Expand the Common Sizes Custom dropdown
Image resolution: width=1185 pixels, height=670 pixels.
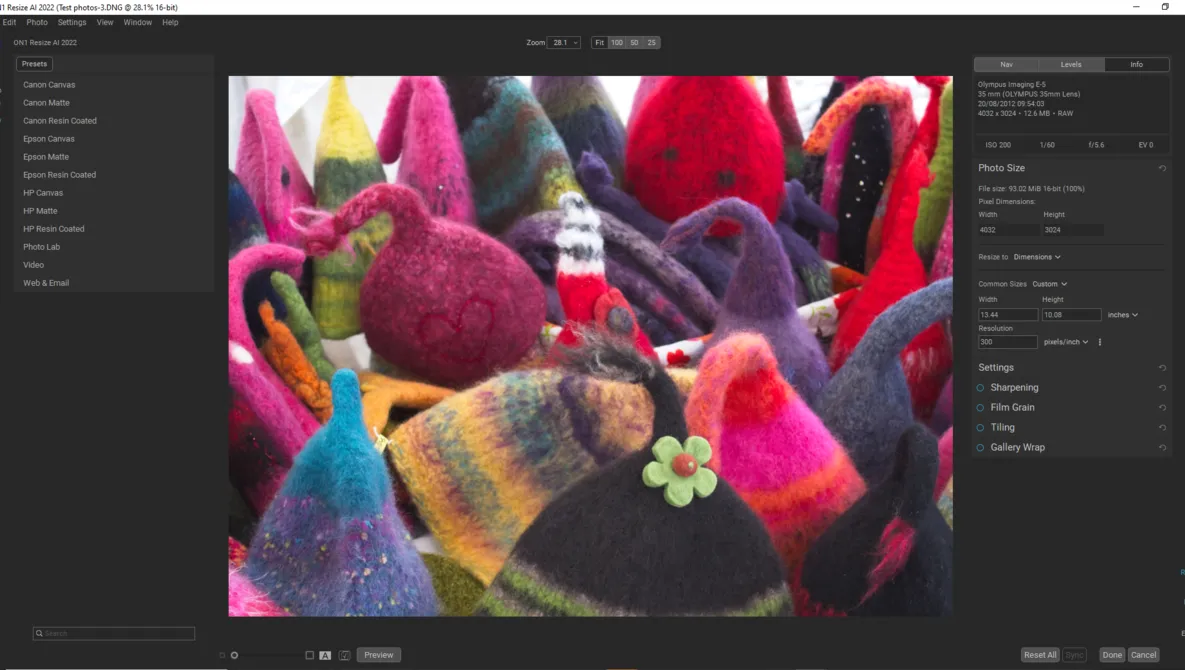pos(1050,284)
